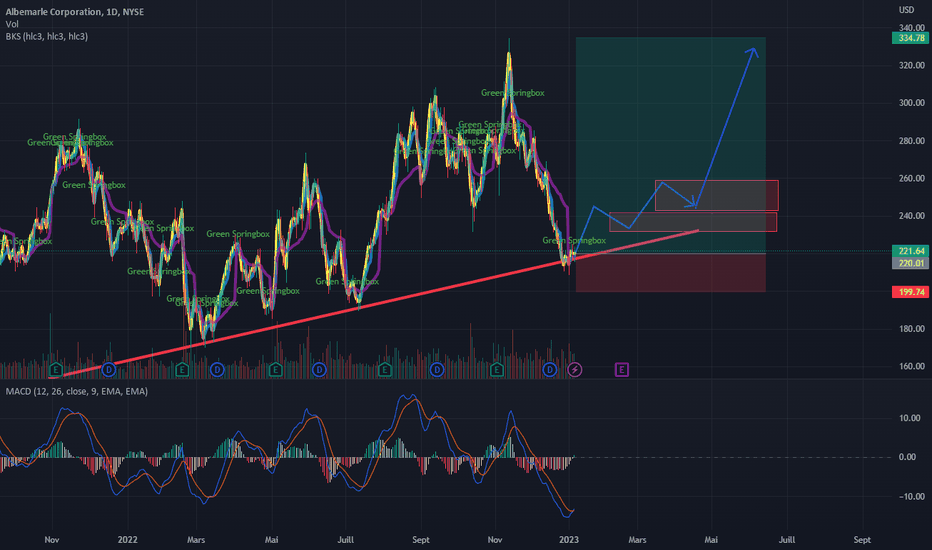The height and width of the screenshot is (550, 932).
Task: Select the Vol indicator label
Action: [x=12, y=24]
